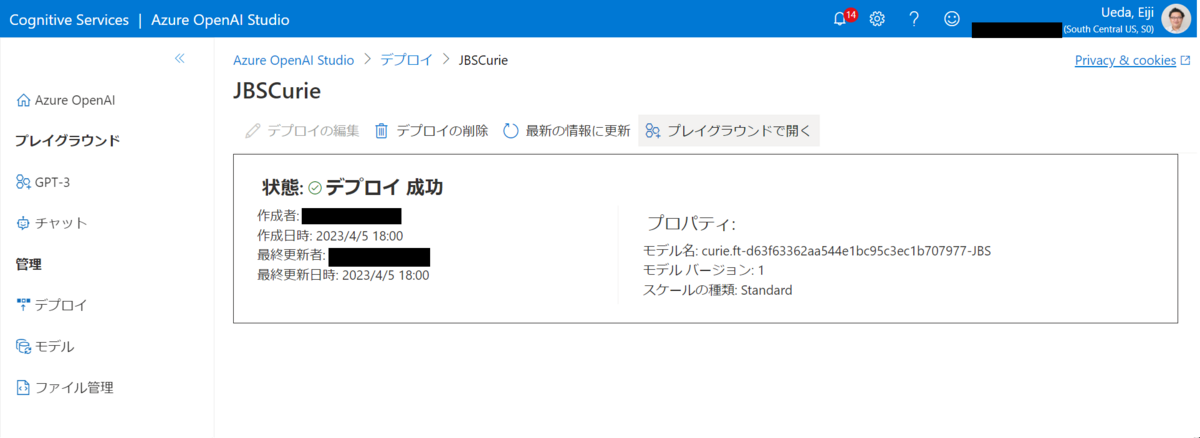Click the デプロイ breadcrumb link
Screen dimensions: 1200x438
click(406, 60)
